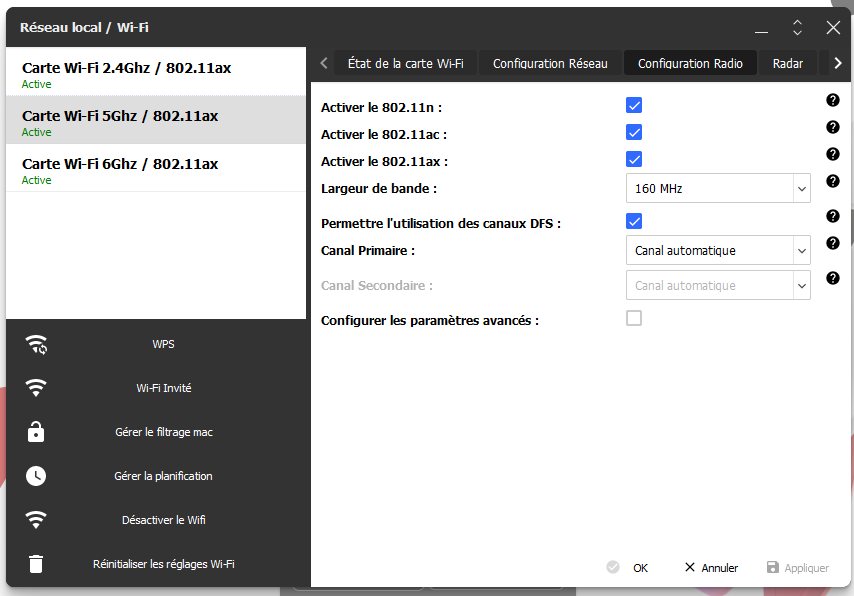
Task: Expand the Canal Primaire dropdown
Action: pyautogui.click(x=717, y=250)
